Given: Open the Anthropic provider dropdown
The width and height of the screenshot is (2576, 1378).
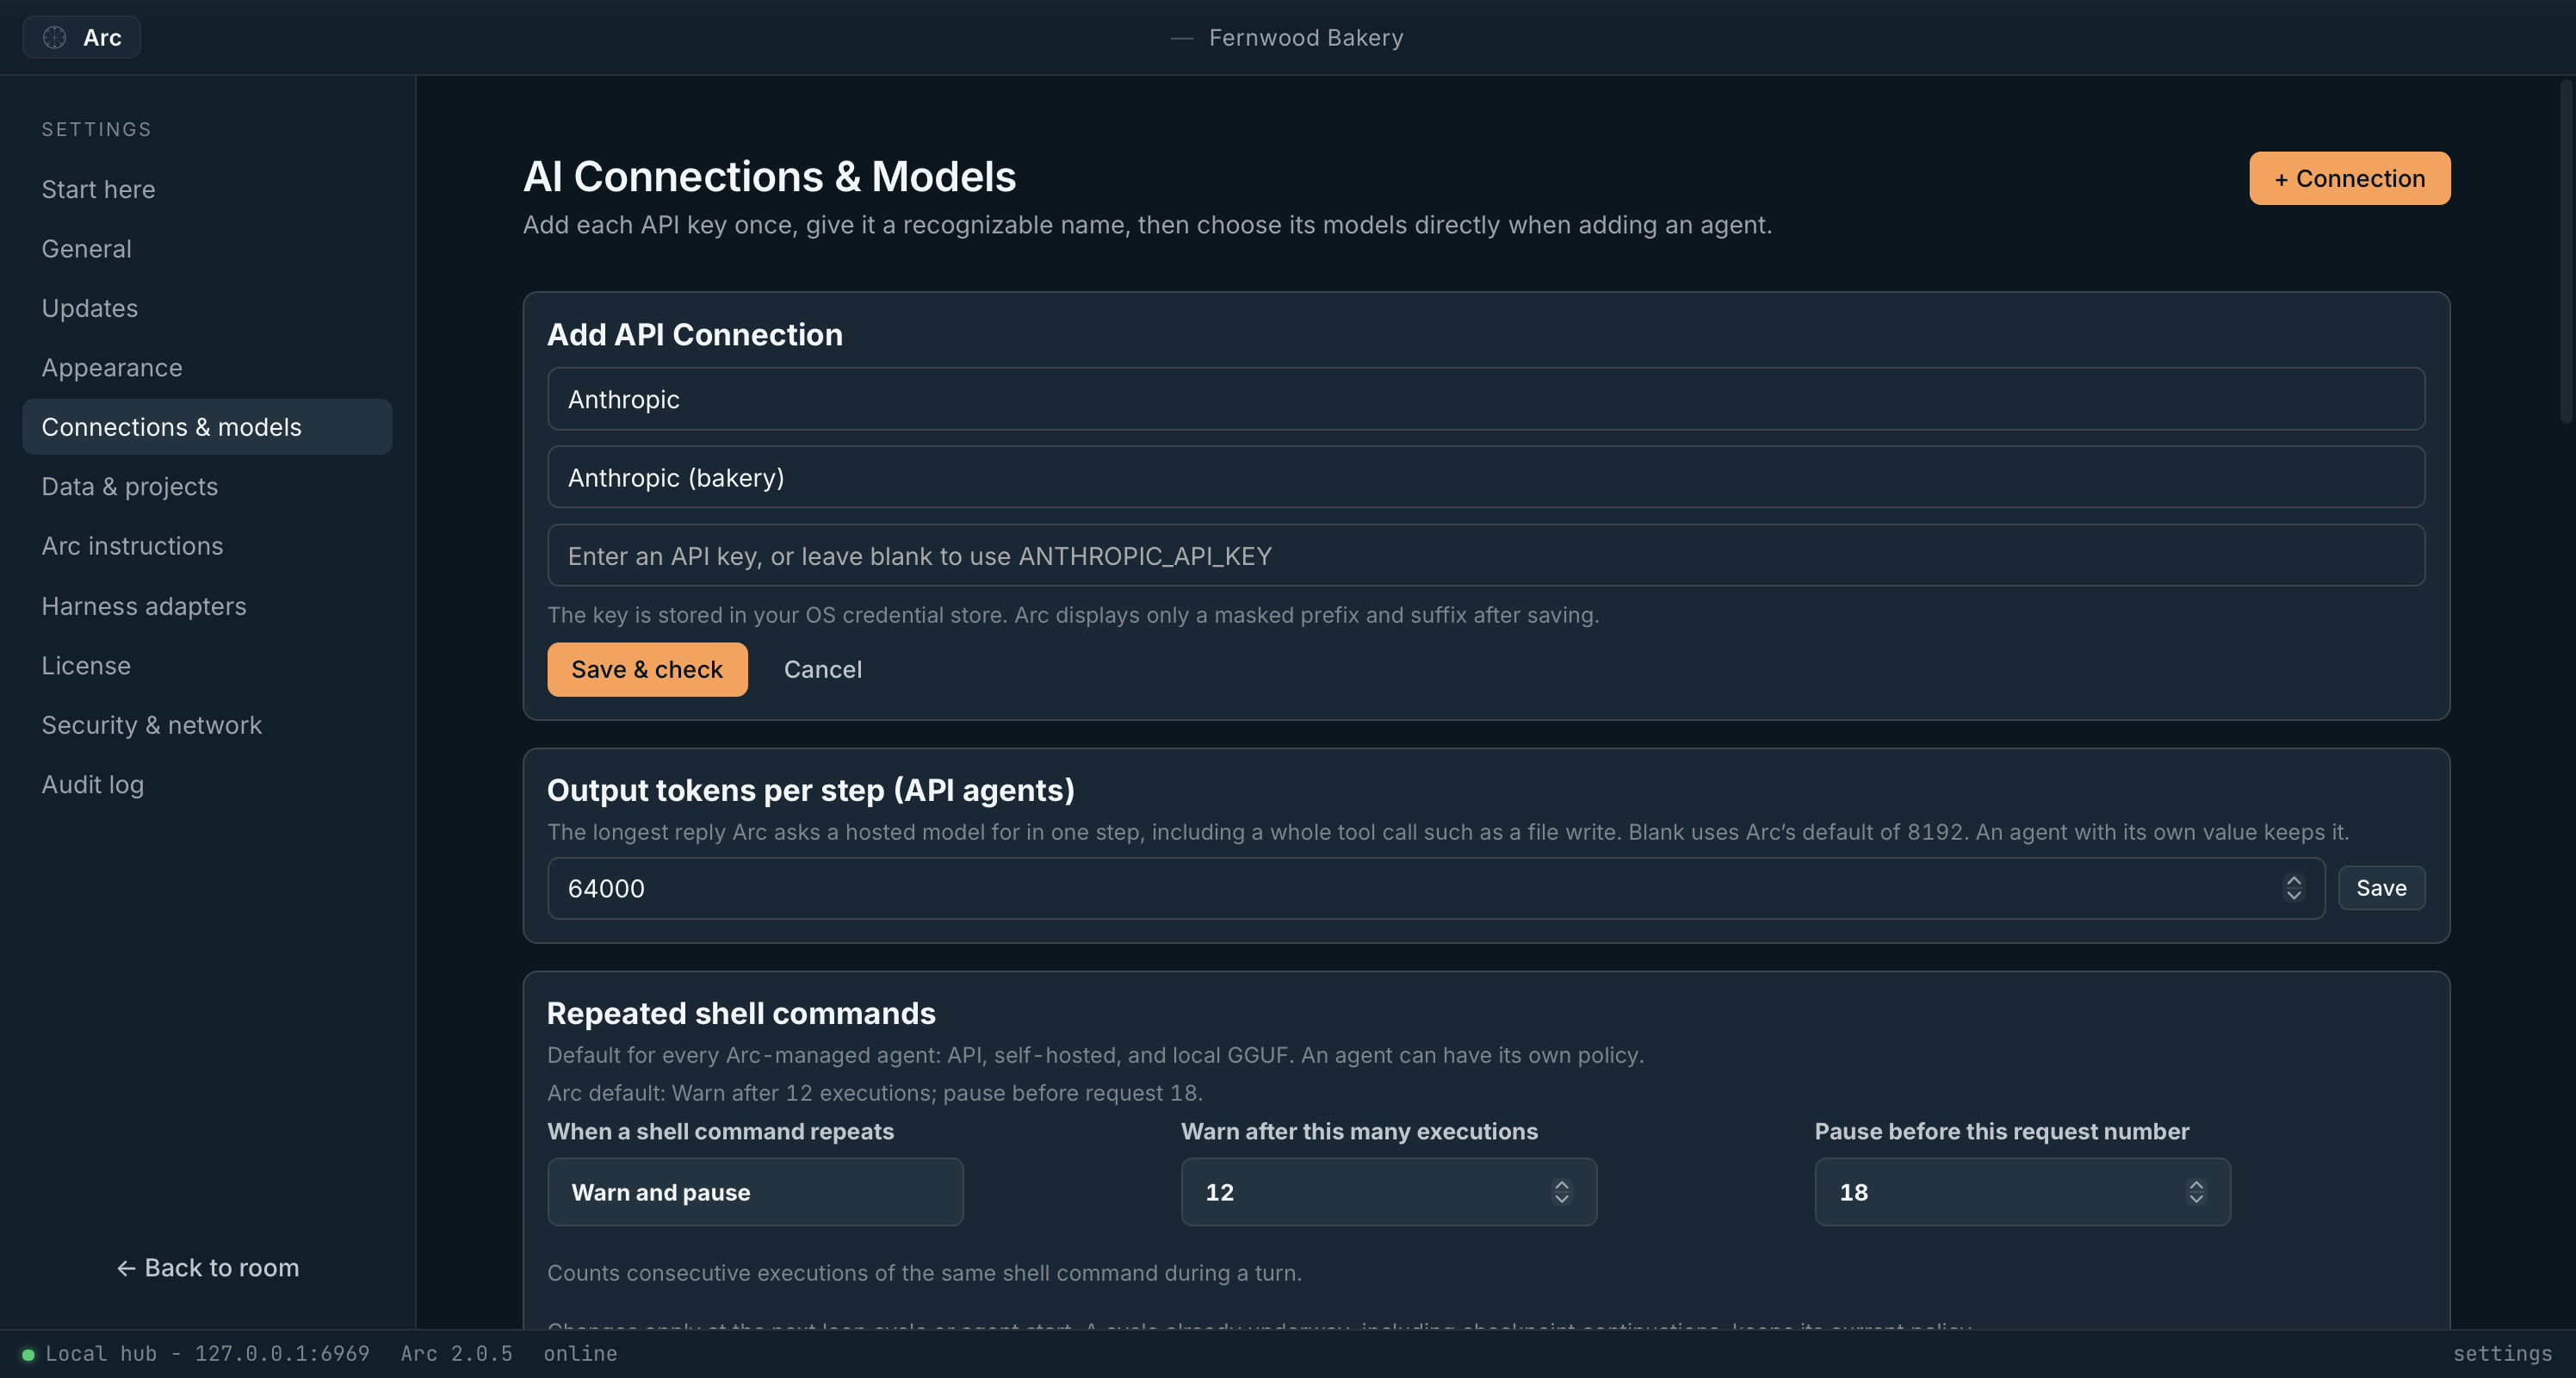Looking at the screenshot, I should pyautogui.click(x=1486, y=399).
